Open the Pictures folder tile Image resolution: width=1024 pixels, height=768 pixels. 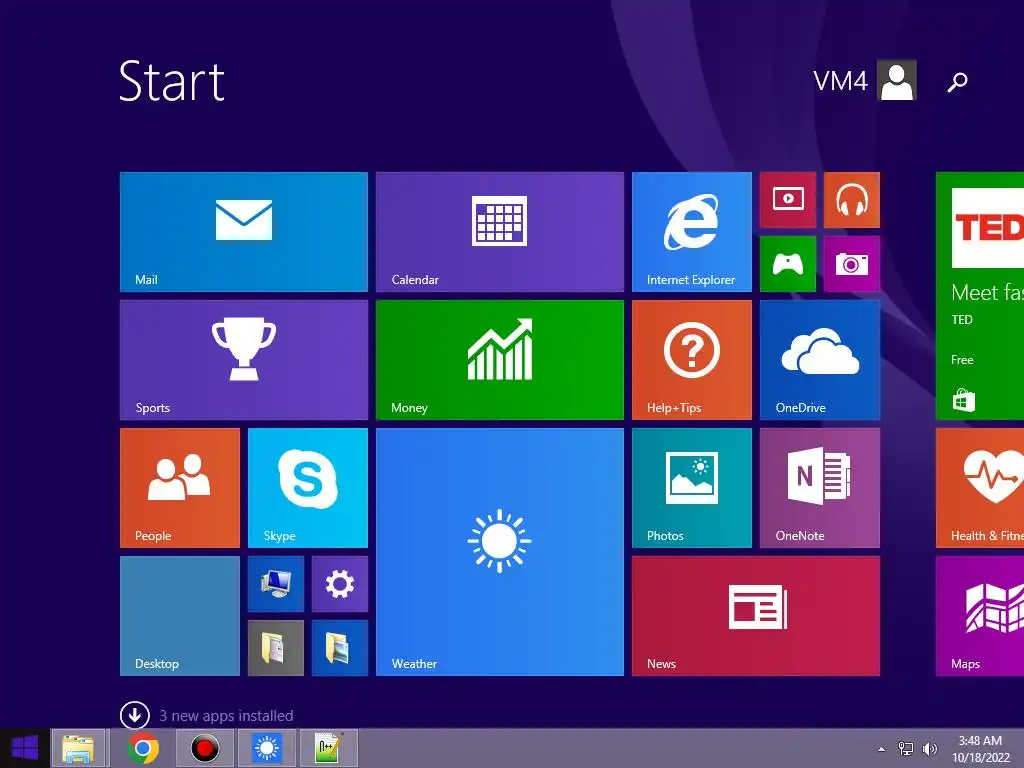tap(340, 648)
